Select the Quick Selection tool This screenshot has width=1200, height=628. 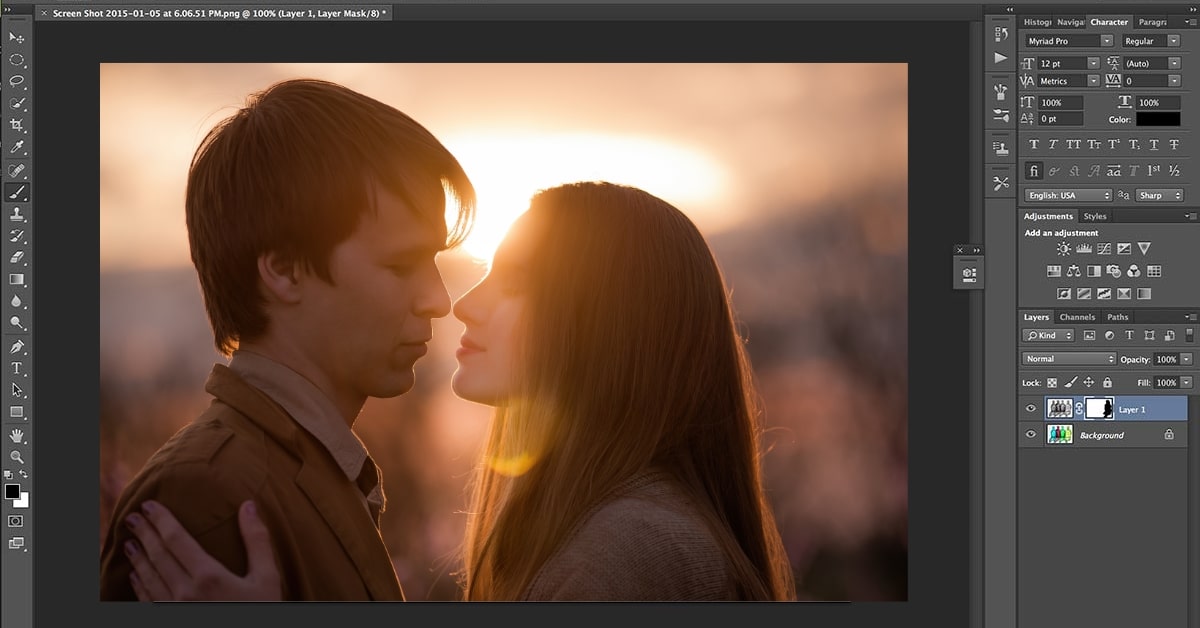click(x=17, y=103)
